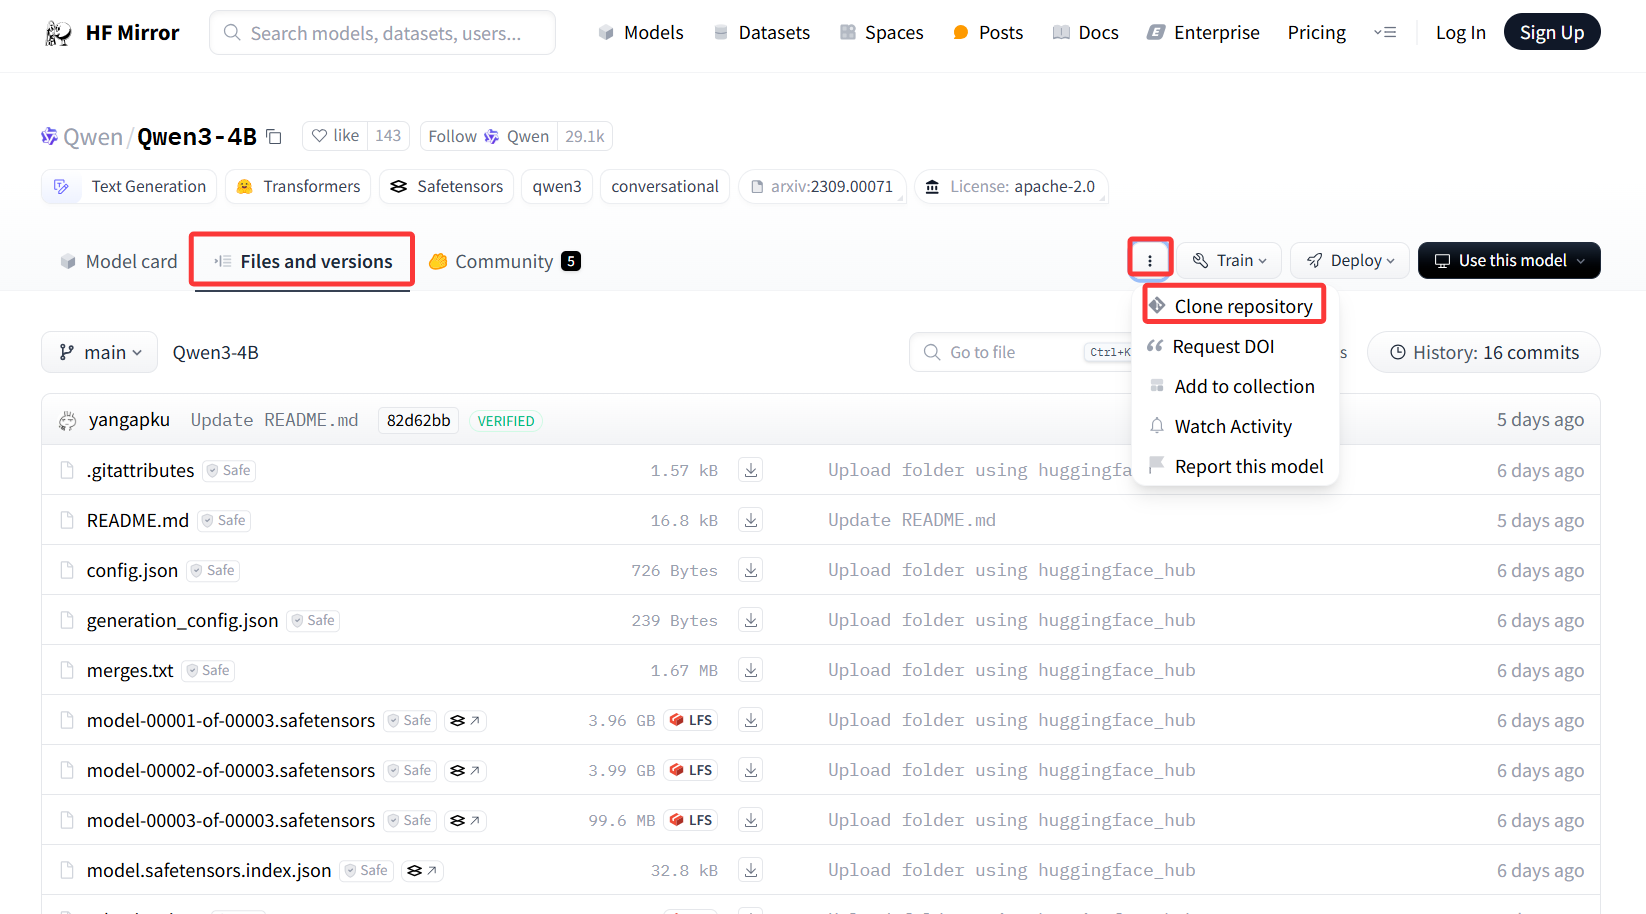Click LFS badge on model-00003-of-00003 row
This screenshot has width=1646, height=914.
[691, 820]
